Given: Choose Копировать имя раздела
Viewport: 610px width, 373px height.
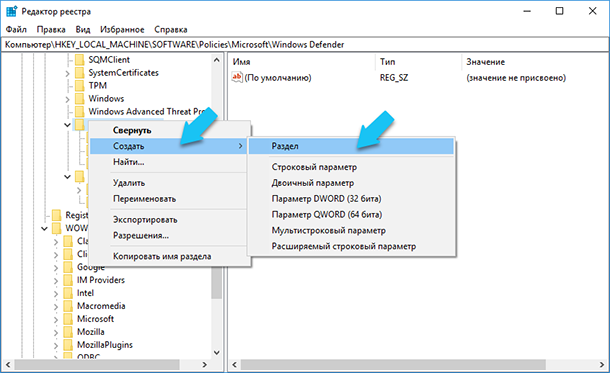Looking at the screenshot, I should (x=168, y=256).
